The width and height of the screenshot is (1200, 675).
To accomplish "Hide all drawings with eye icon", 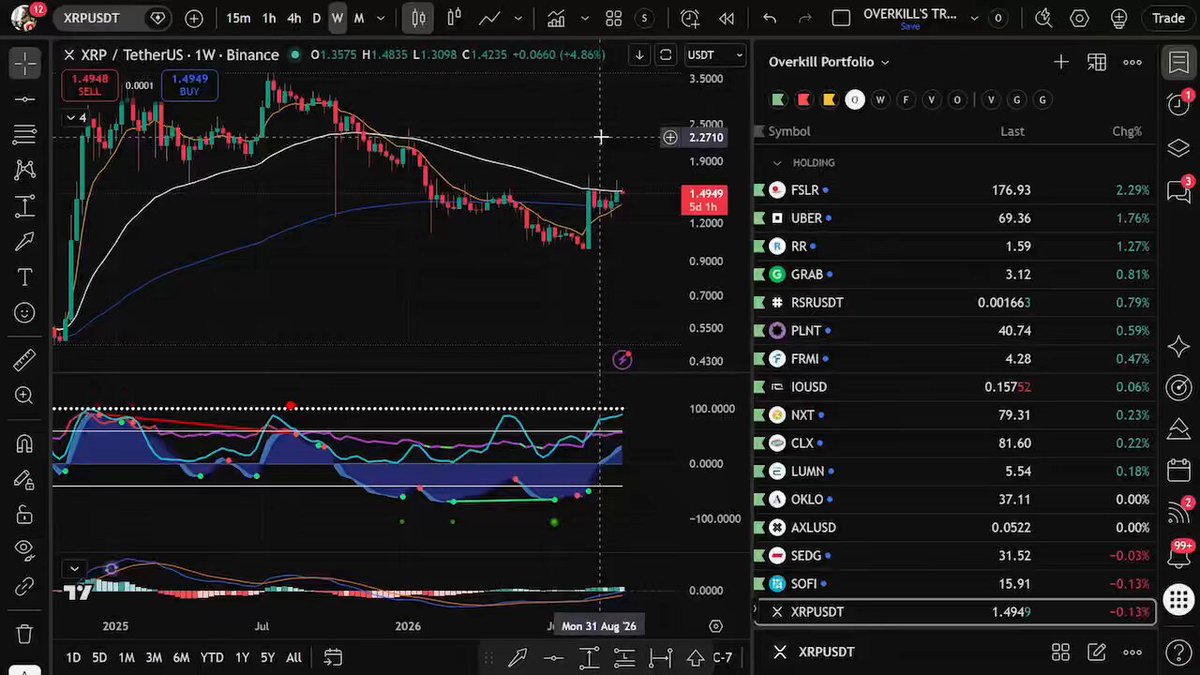I will (25, 549).
